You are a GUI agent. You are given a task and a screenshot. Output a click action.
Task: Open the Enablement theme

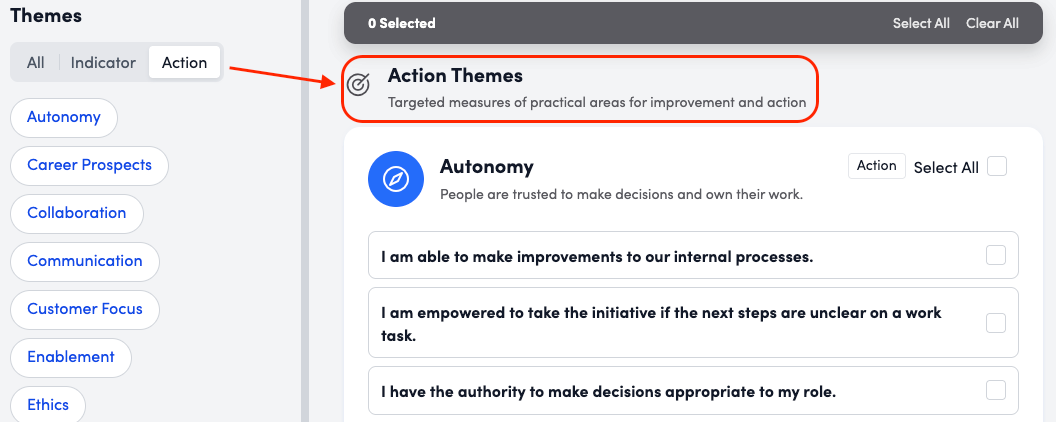71,357
